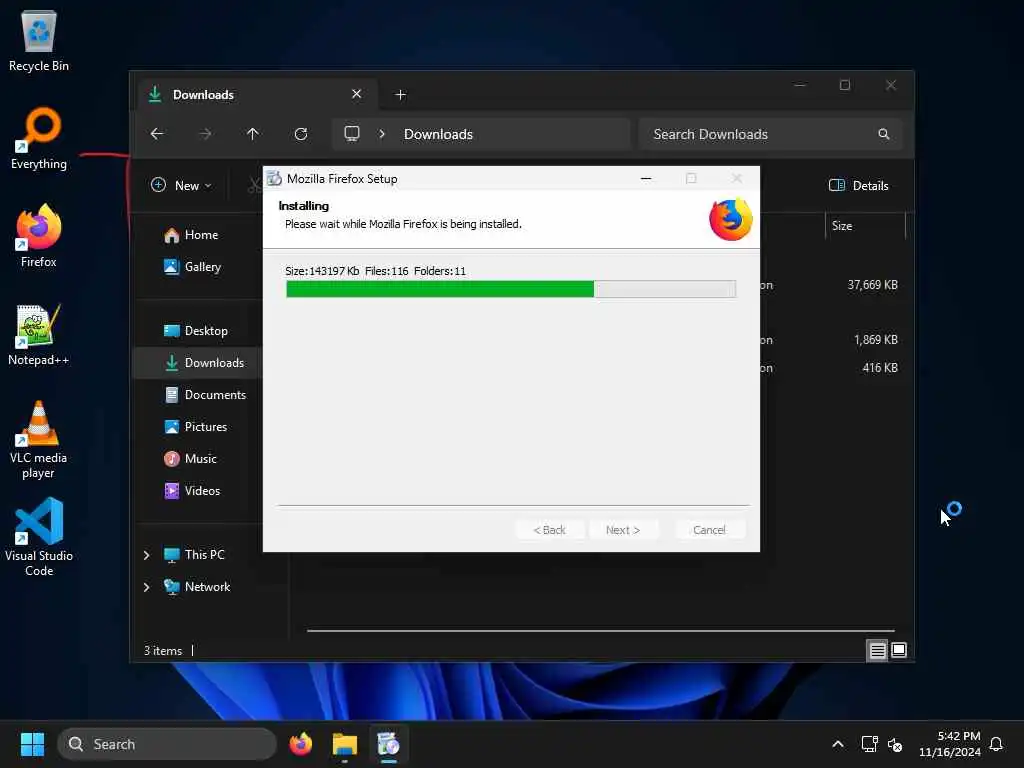Refresh the Downloads folder view

pyautogui.click(x=301, y=134)
